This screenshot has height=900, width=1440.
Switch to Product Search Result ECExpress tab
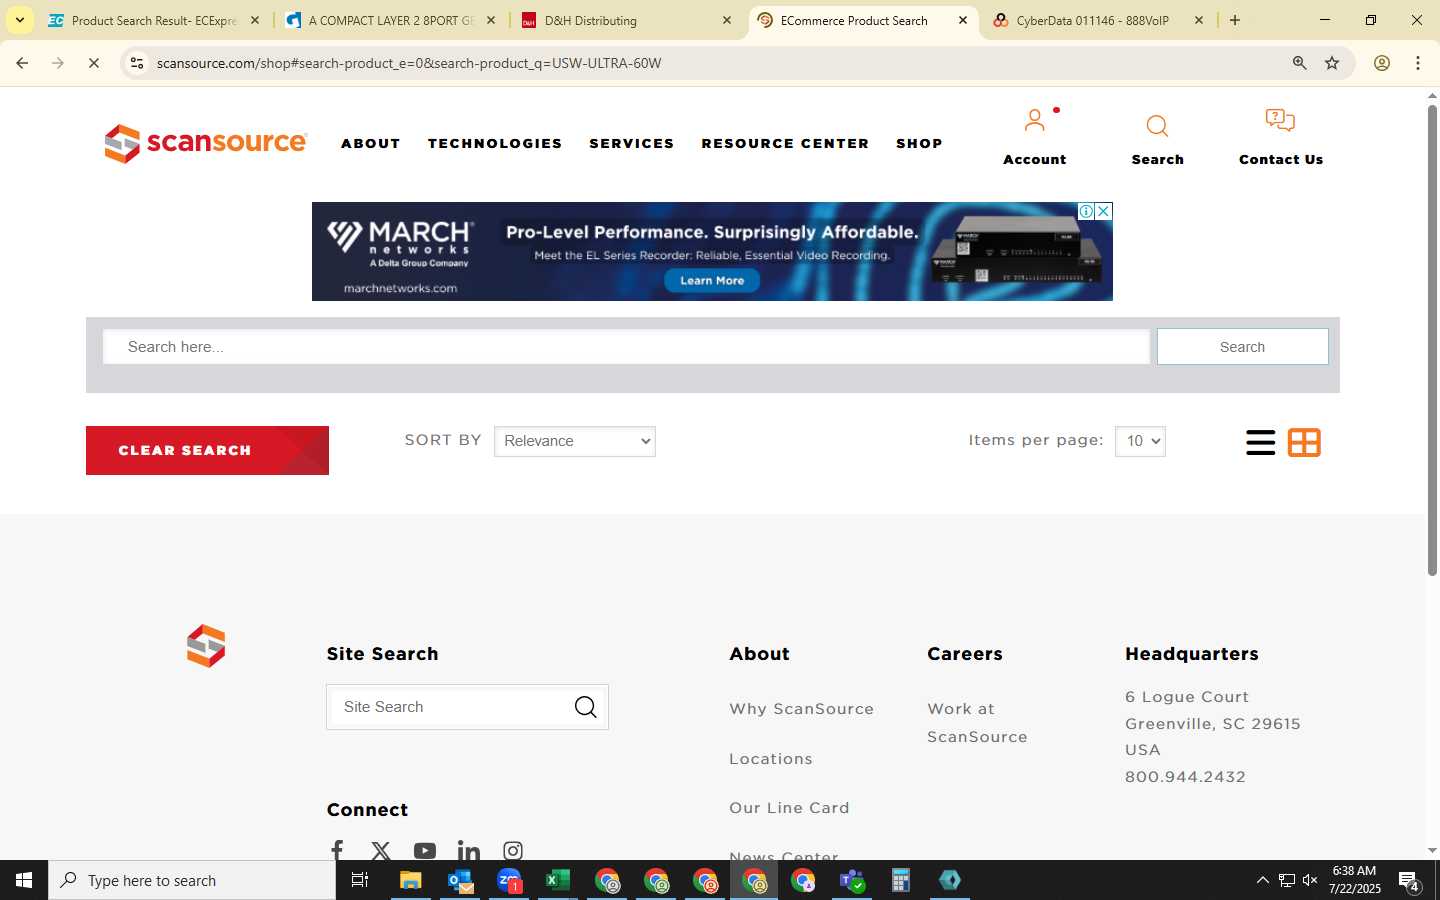click(154, 20)
